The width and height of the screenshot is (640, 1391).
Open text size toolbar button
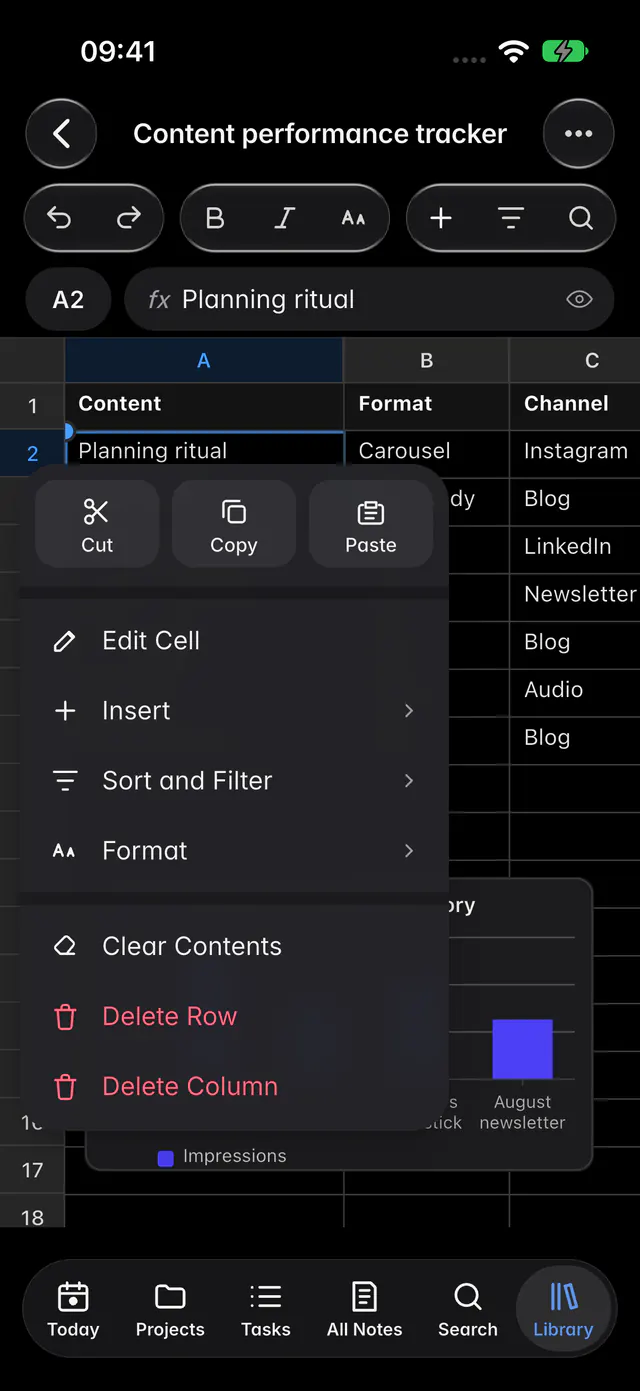pos(353,218)
